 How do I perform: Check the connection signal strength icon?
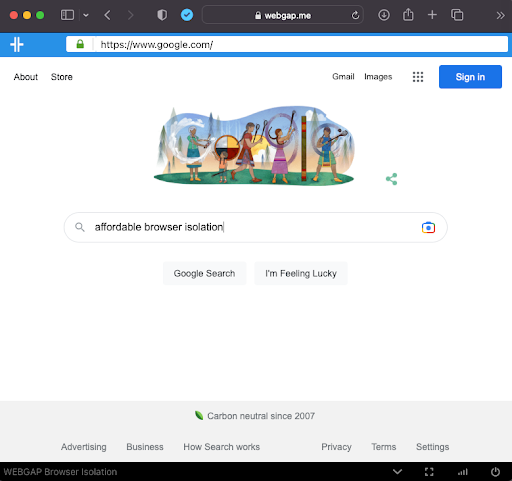pos(463,472)
